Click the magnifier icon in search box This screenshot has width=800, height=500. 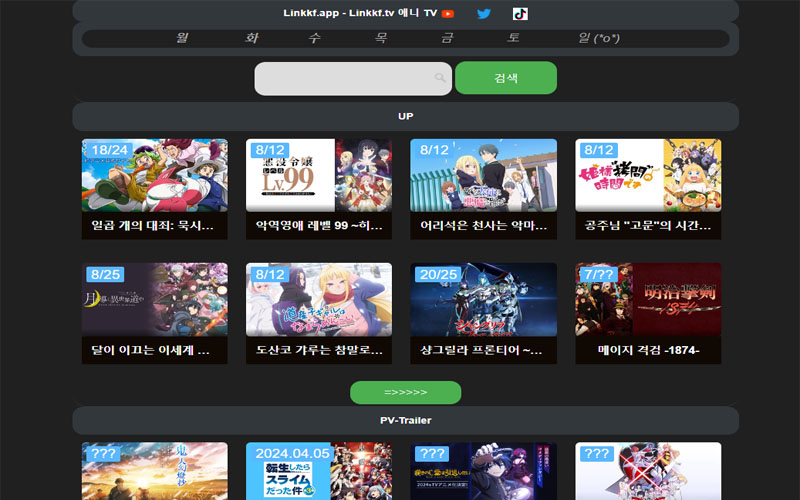[x=440, y=78]
